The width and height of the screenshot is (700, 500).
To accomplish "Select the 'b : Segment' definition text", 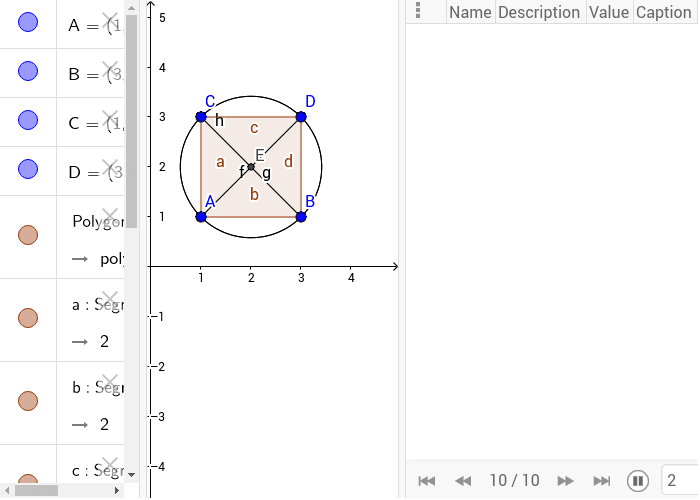I will (x=98, y=388).
